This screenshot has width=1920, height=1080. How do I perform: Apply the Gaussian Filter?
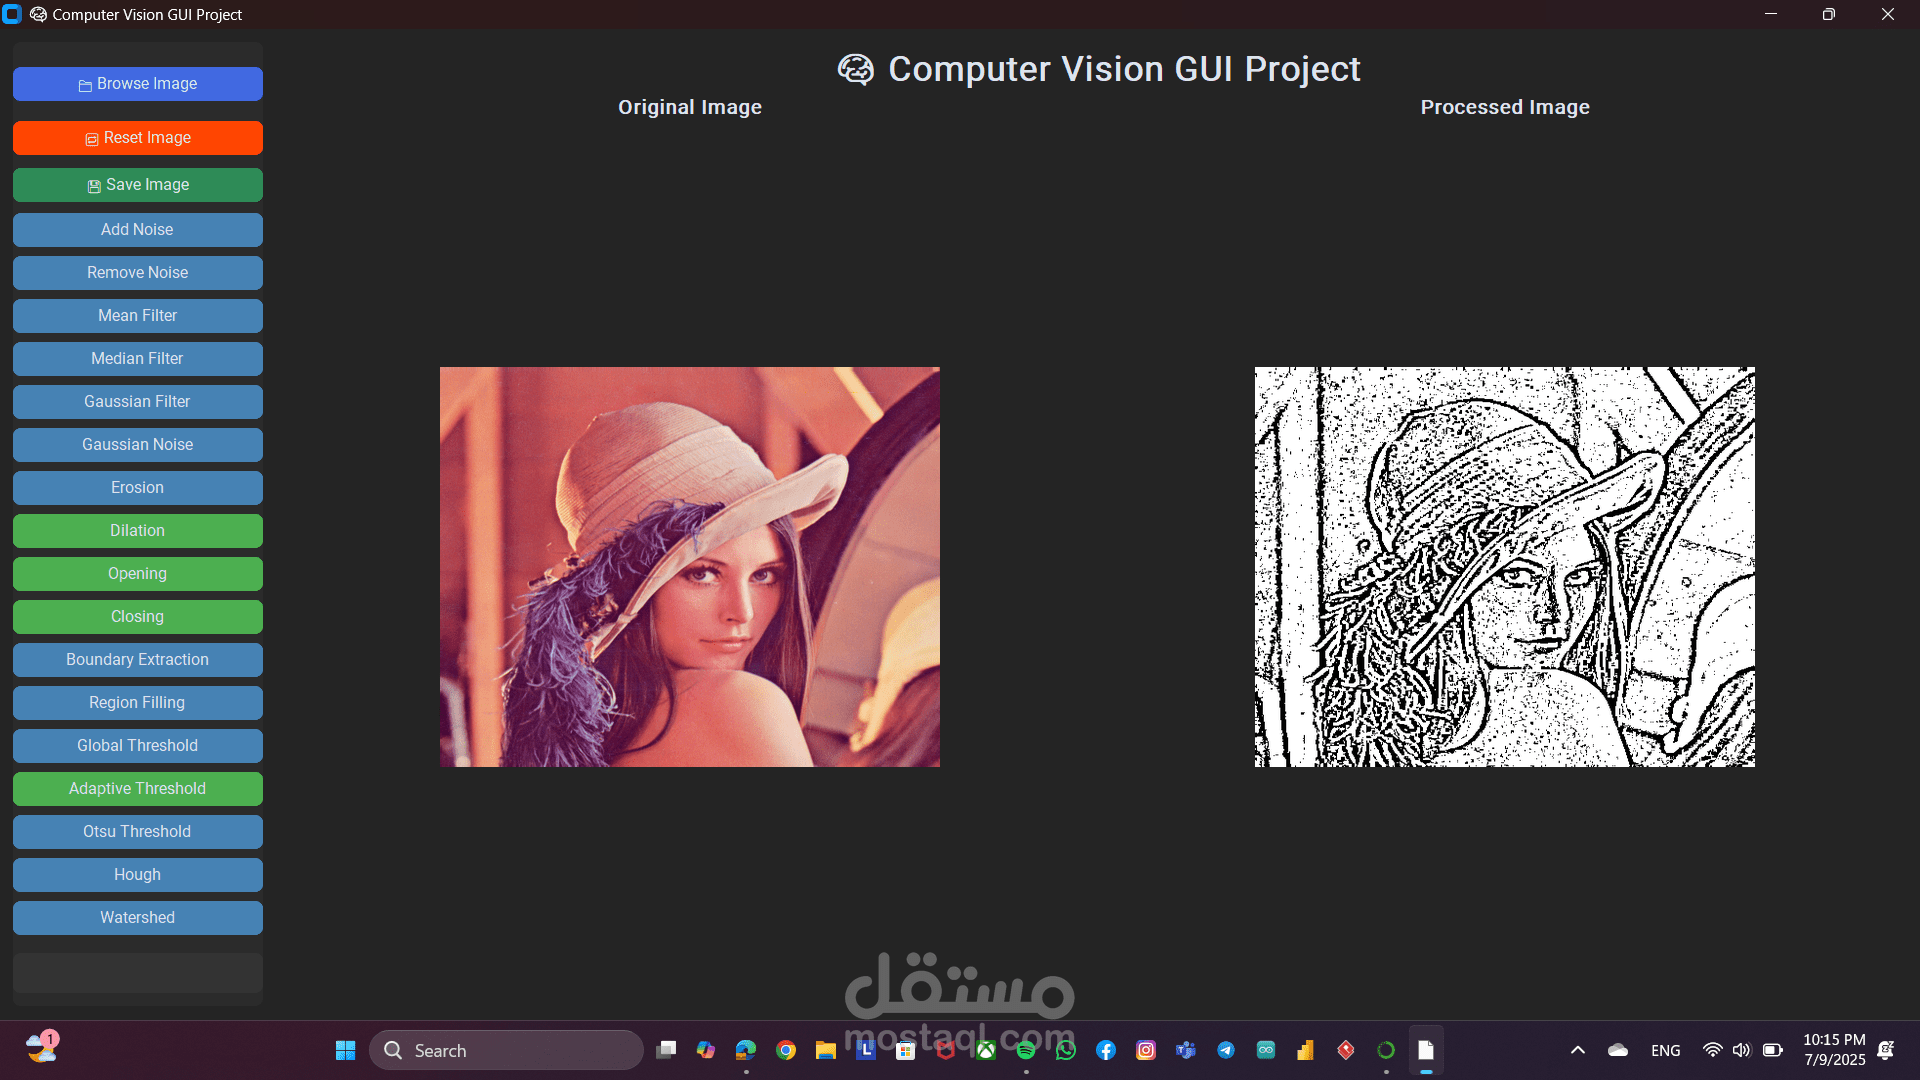coord(138,402)
